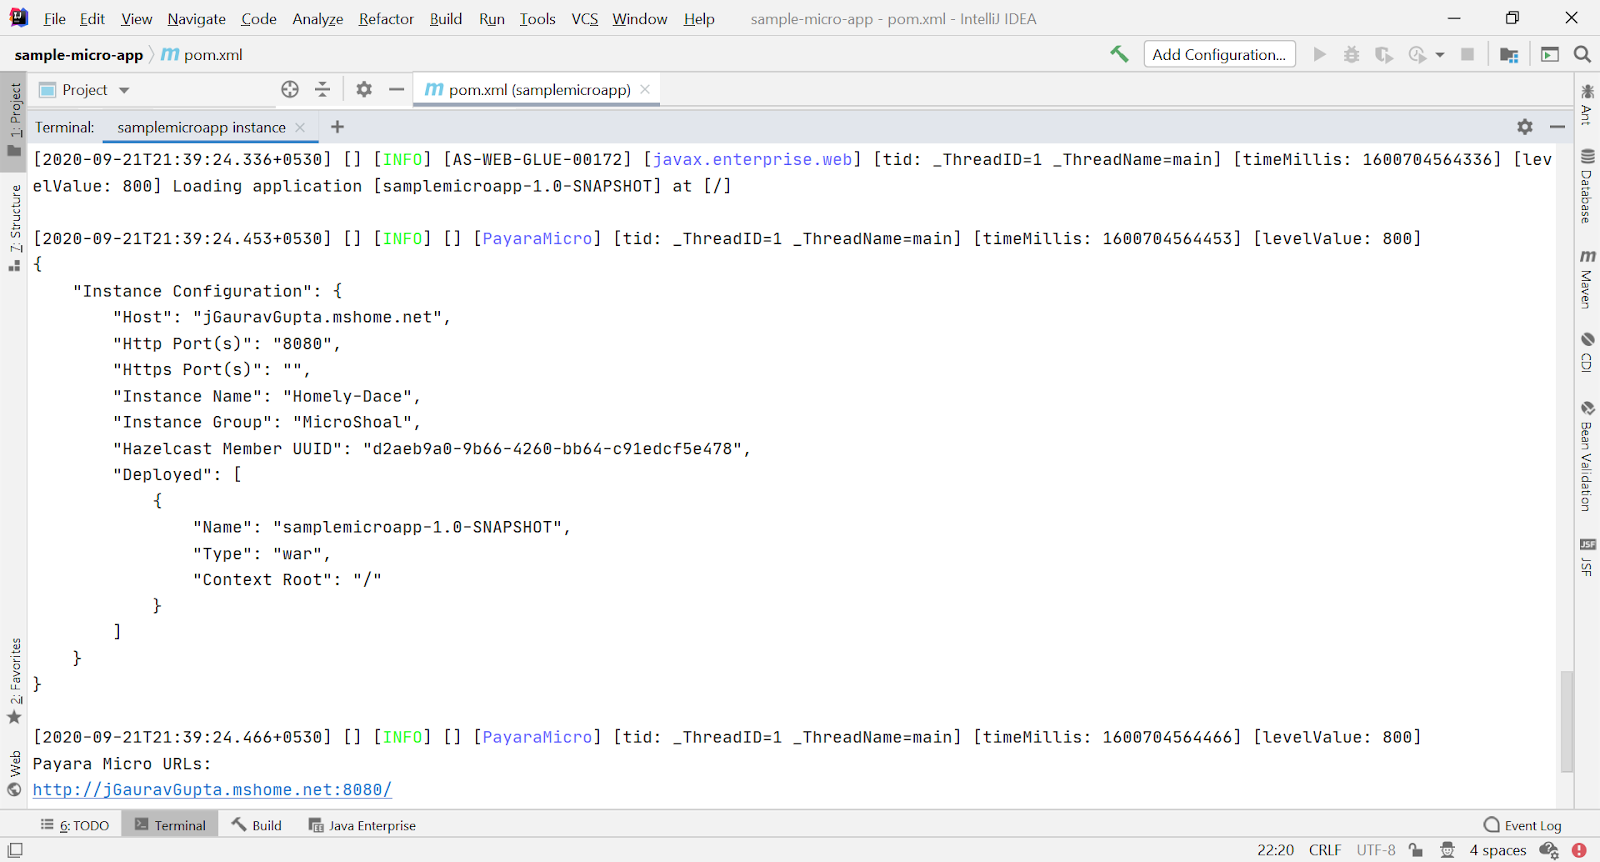Open the Navigate menu
This screenshot has height=862, width=1600.
[x=197, y=19]
